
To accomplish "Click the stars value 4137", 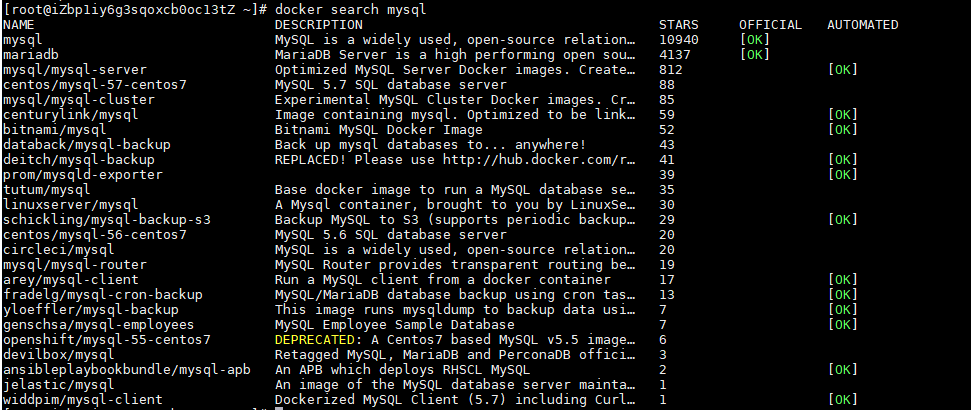I will (x=675, y=55).
